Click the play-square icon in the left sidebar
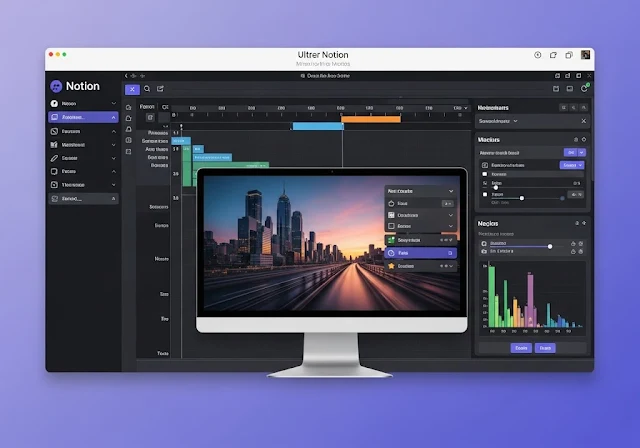 (x=54, y=185)
